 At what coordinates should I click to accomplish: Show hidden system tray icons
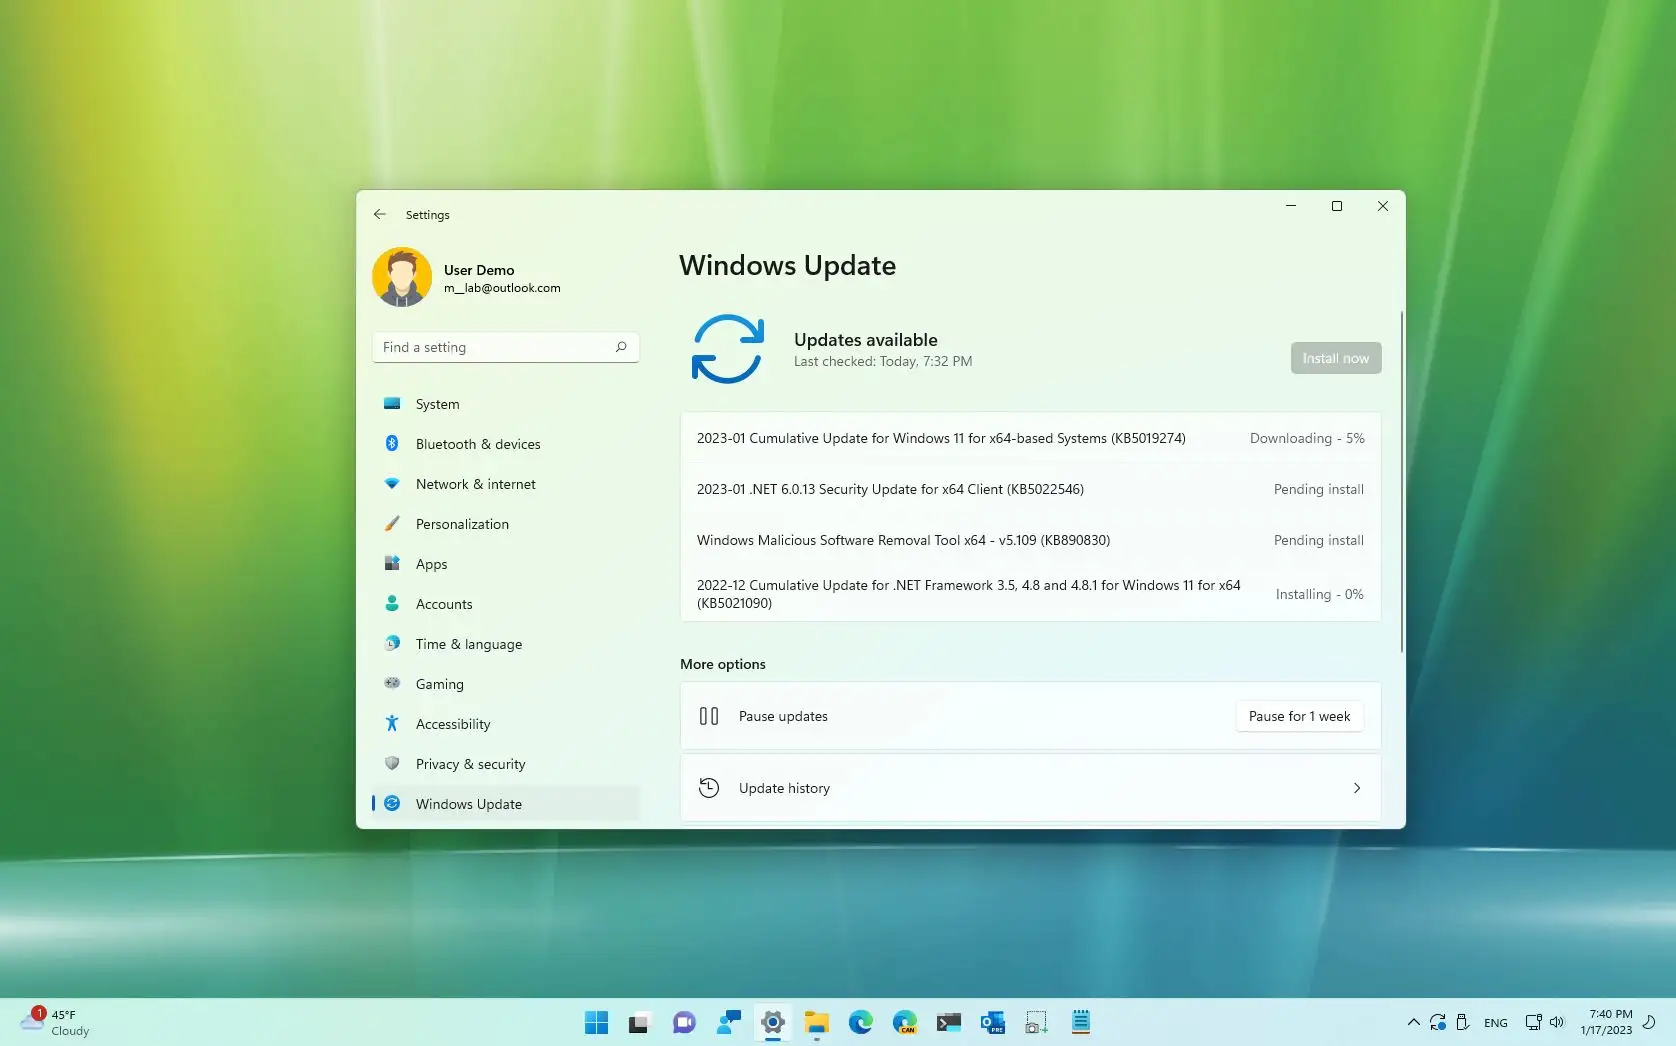1413,1022
